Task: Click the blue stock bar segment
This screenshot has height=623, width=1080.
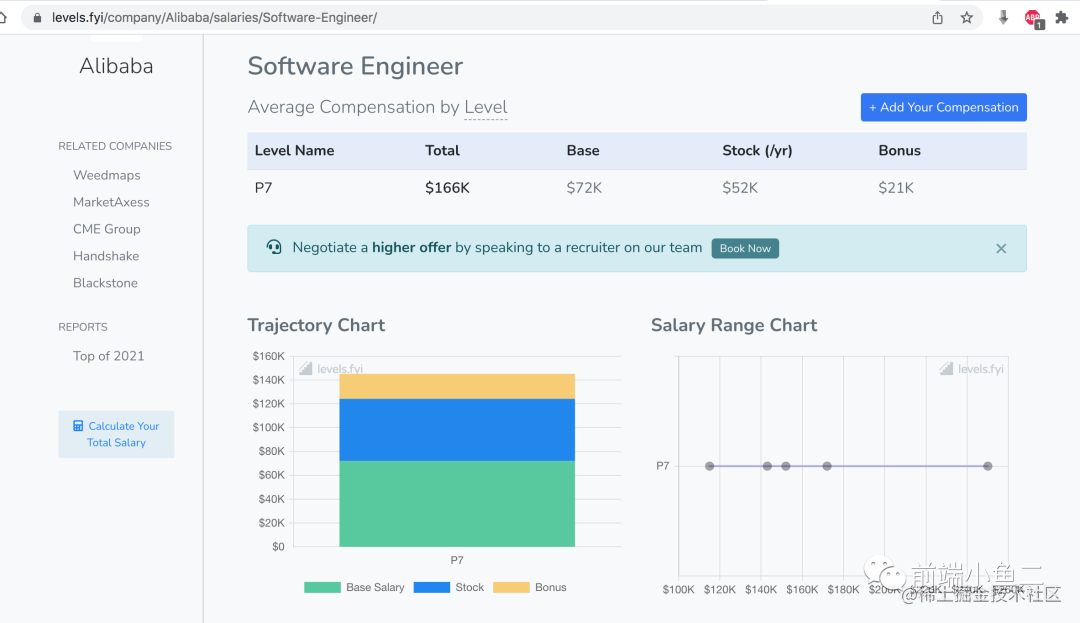Action: click(457, 430)
